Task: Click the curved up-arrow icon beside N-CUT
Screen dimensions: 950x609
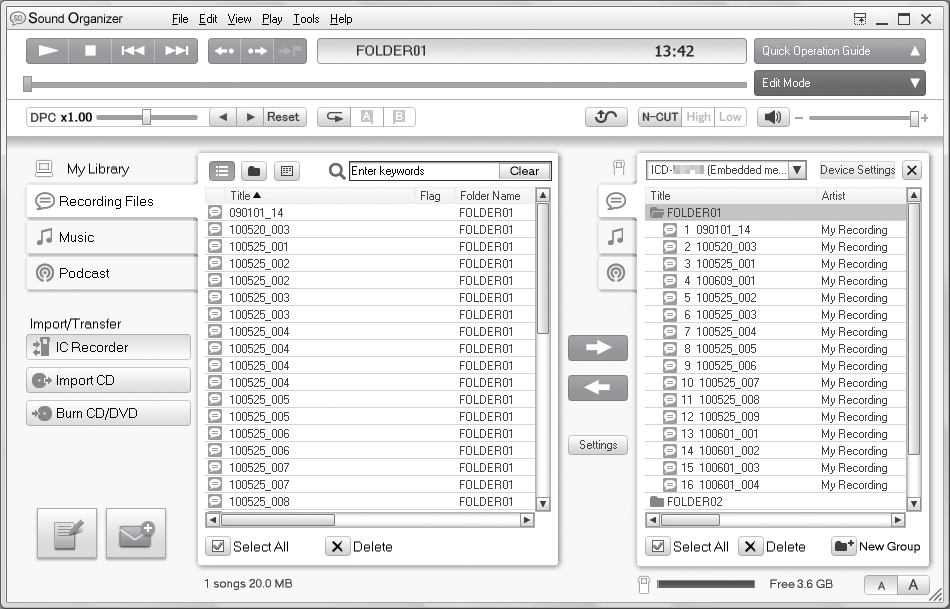Action: (606, 117)
